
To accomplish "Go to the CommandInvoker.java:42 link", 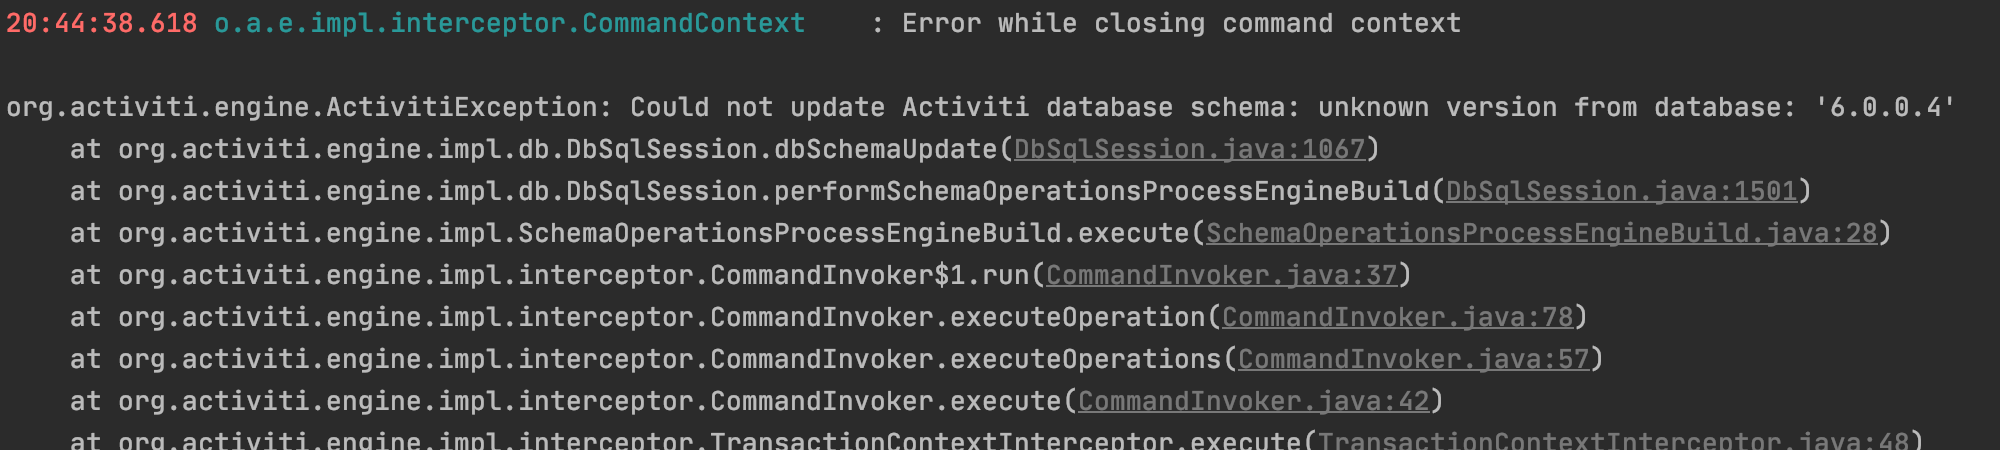I will [x=1253, y=401].
